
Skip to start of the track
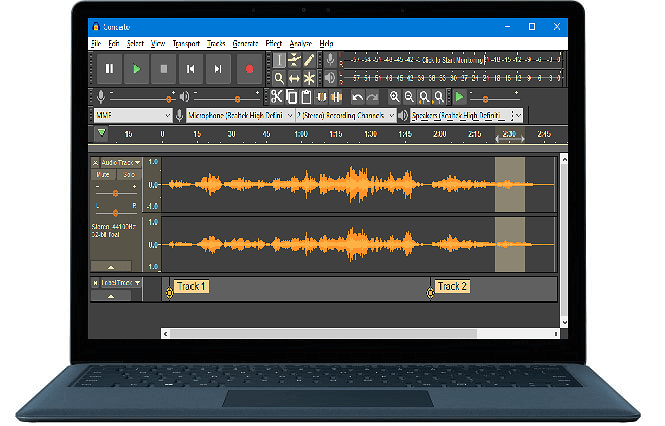(190, 69)
